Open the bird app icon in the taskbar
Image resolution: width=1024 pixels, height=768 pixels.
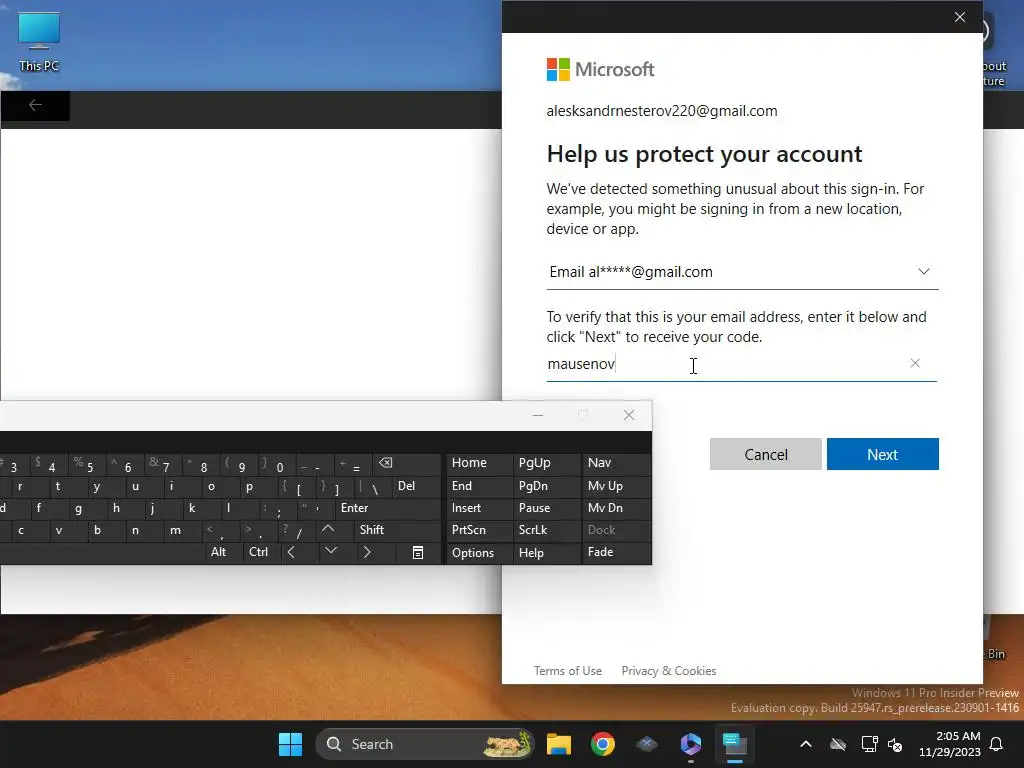click(647, 744)
